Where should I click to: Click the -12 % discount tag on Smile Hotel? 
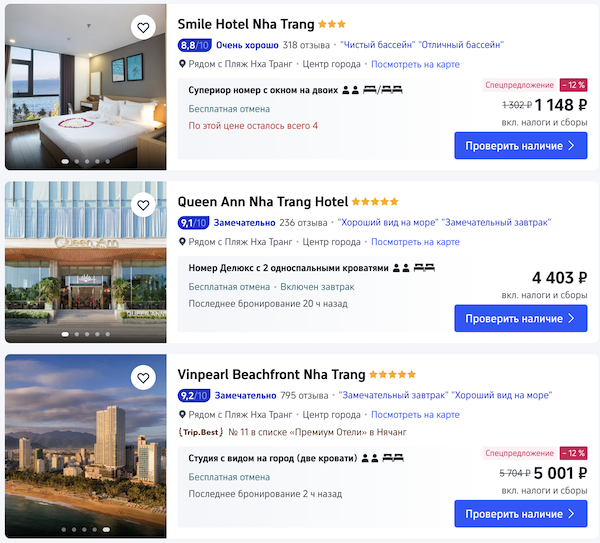pyautogui.click(x=574, y=85)
